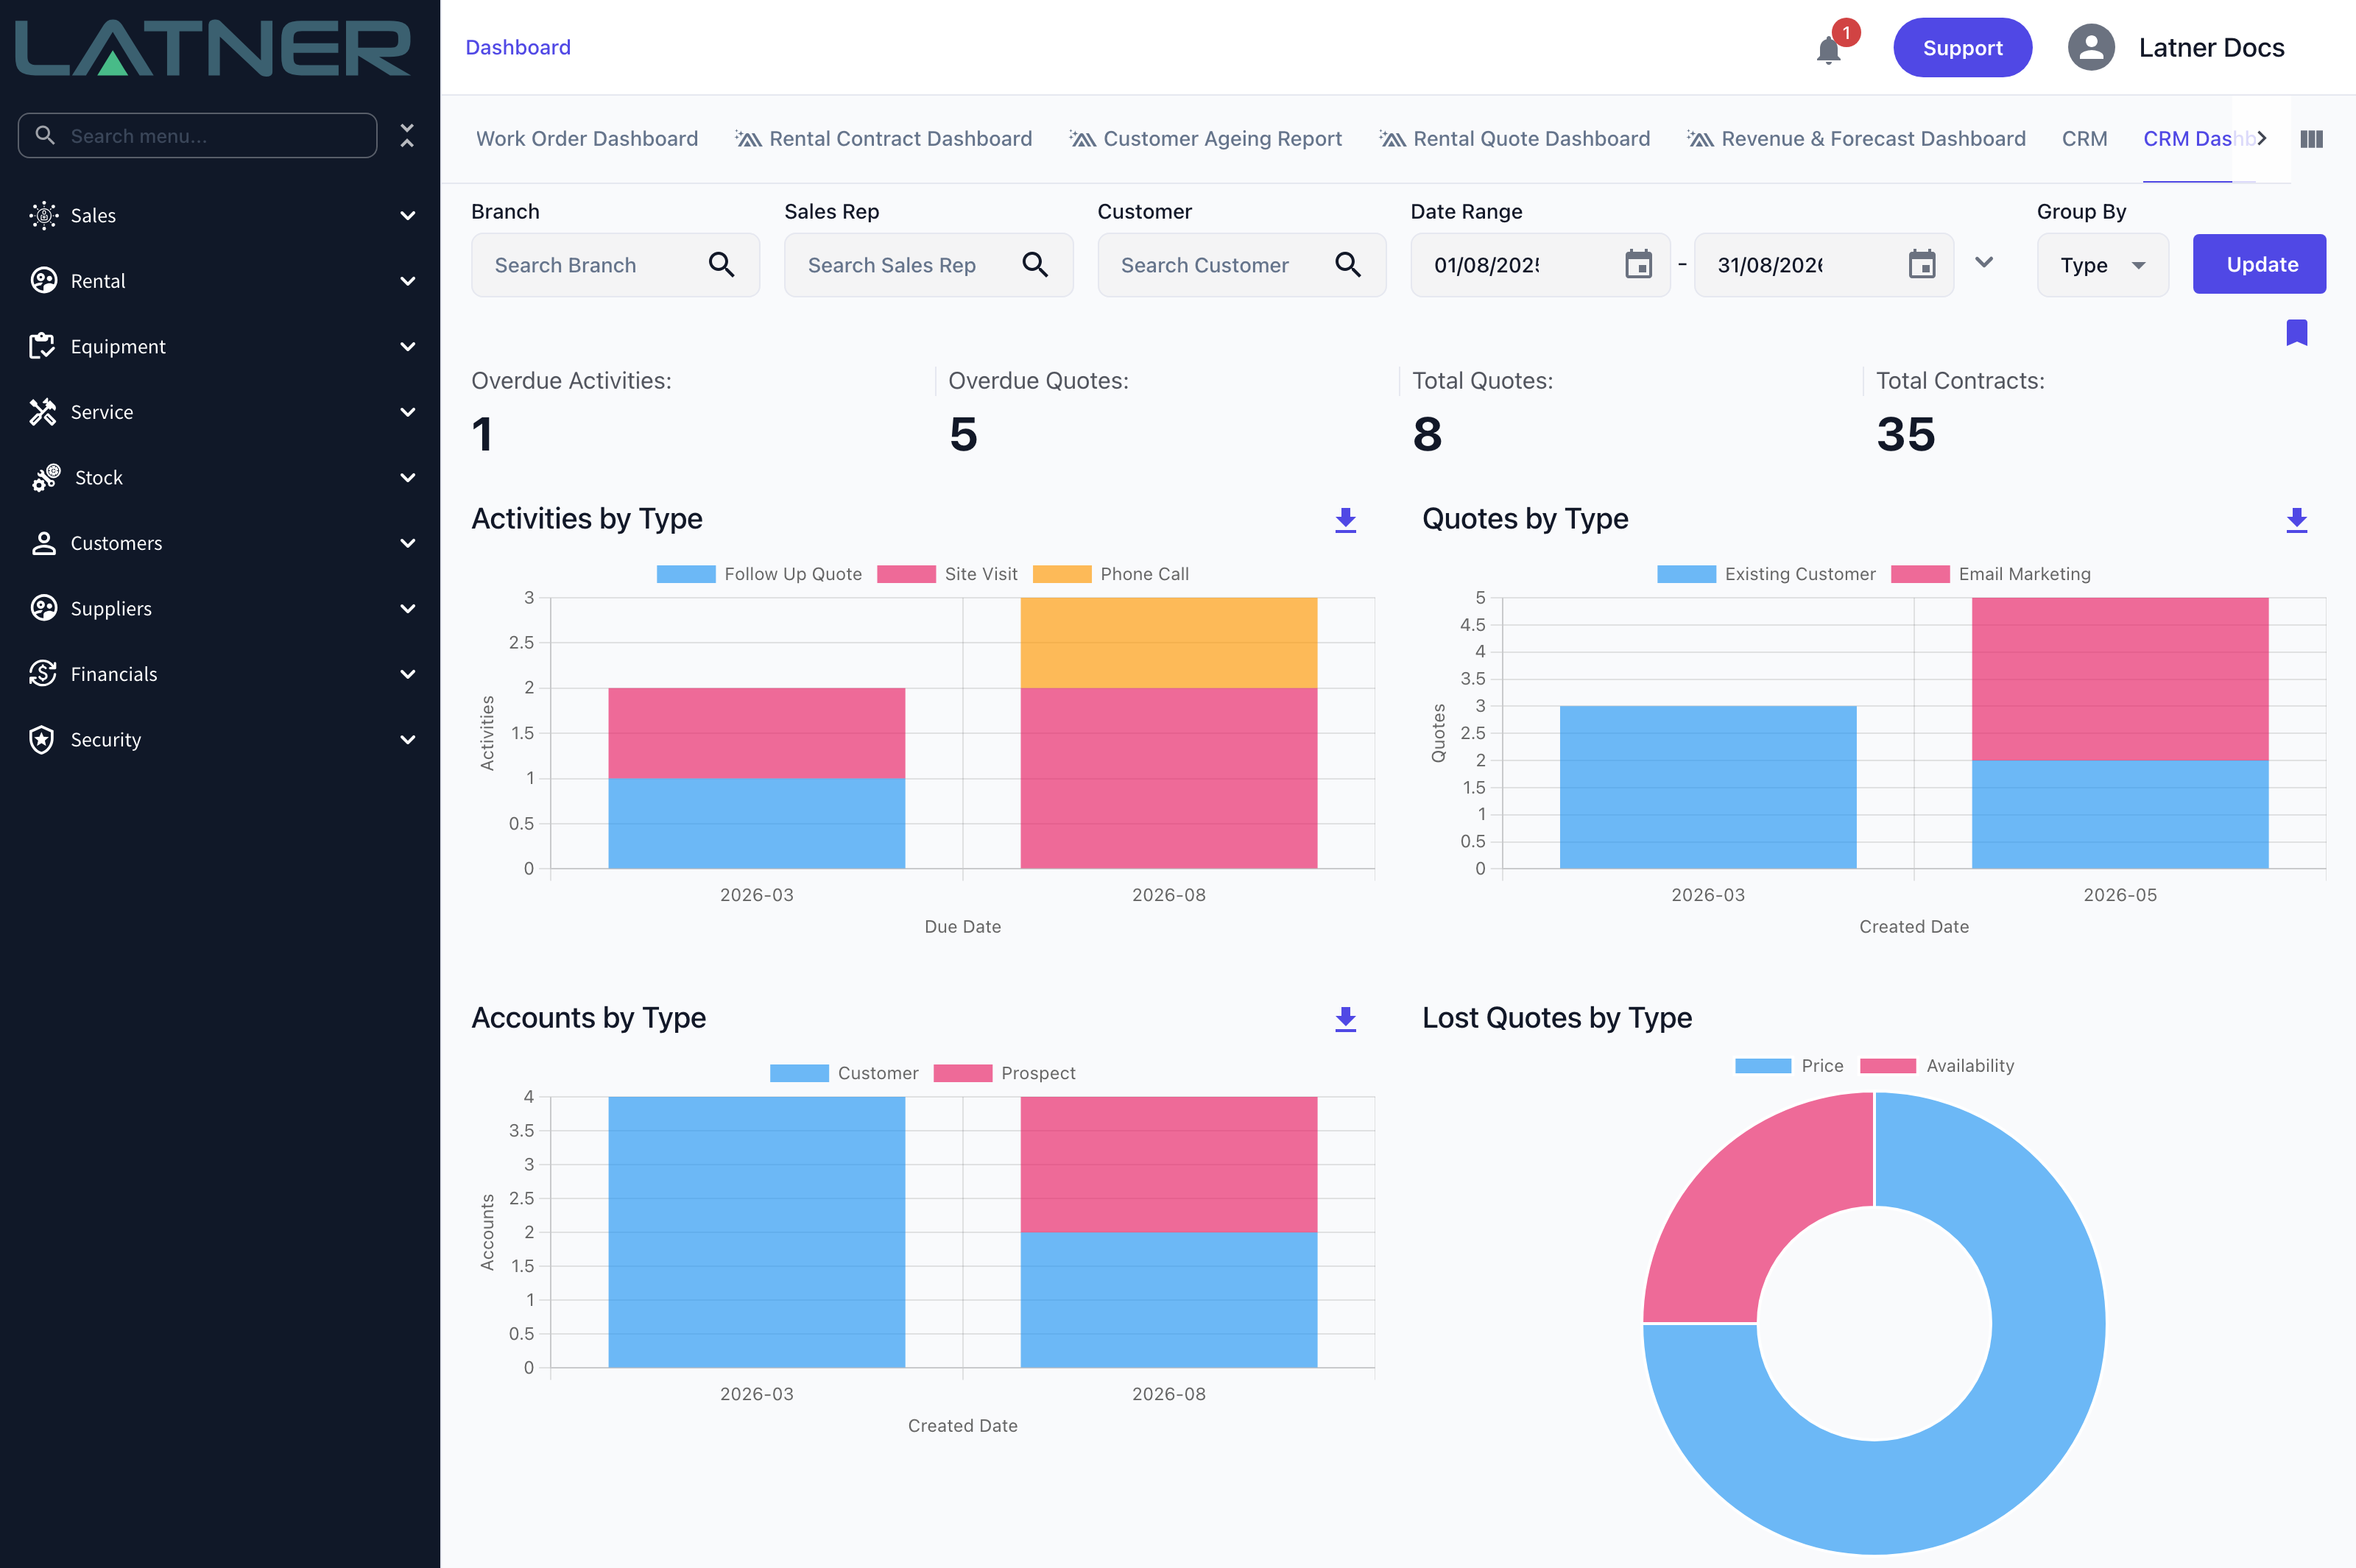2356x1568 pixels.
Task: Click the Branch search magnifier icon
Action: (x=721, y=265)
